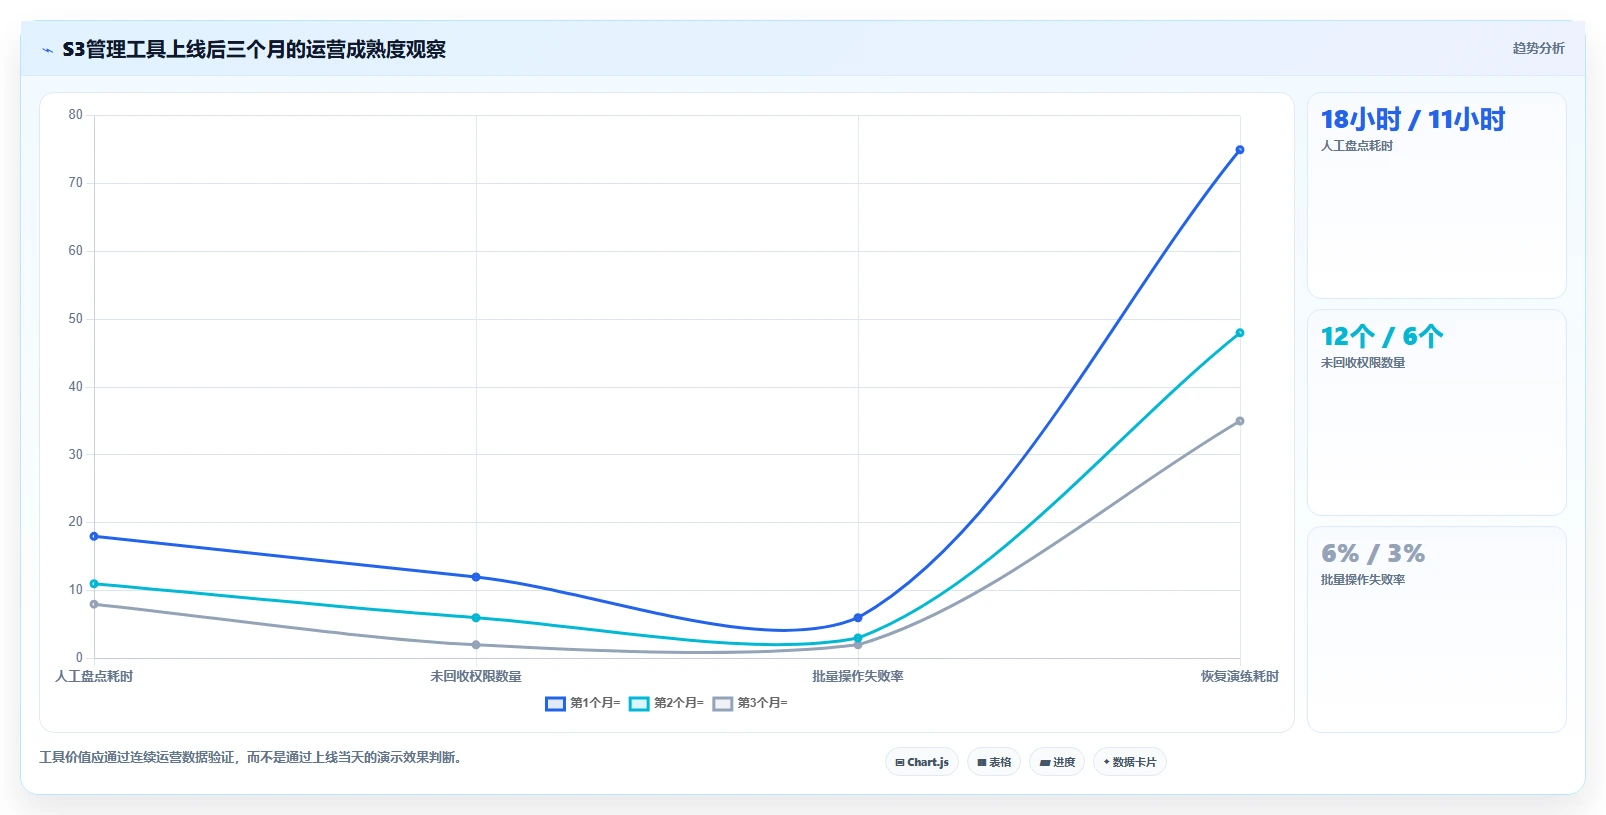Screen dimensions: 1606x815
Task: Click the dashboard title text
Action: click(x=254, y=50)
